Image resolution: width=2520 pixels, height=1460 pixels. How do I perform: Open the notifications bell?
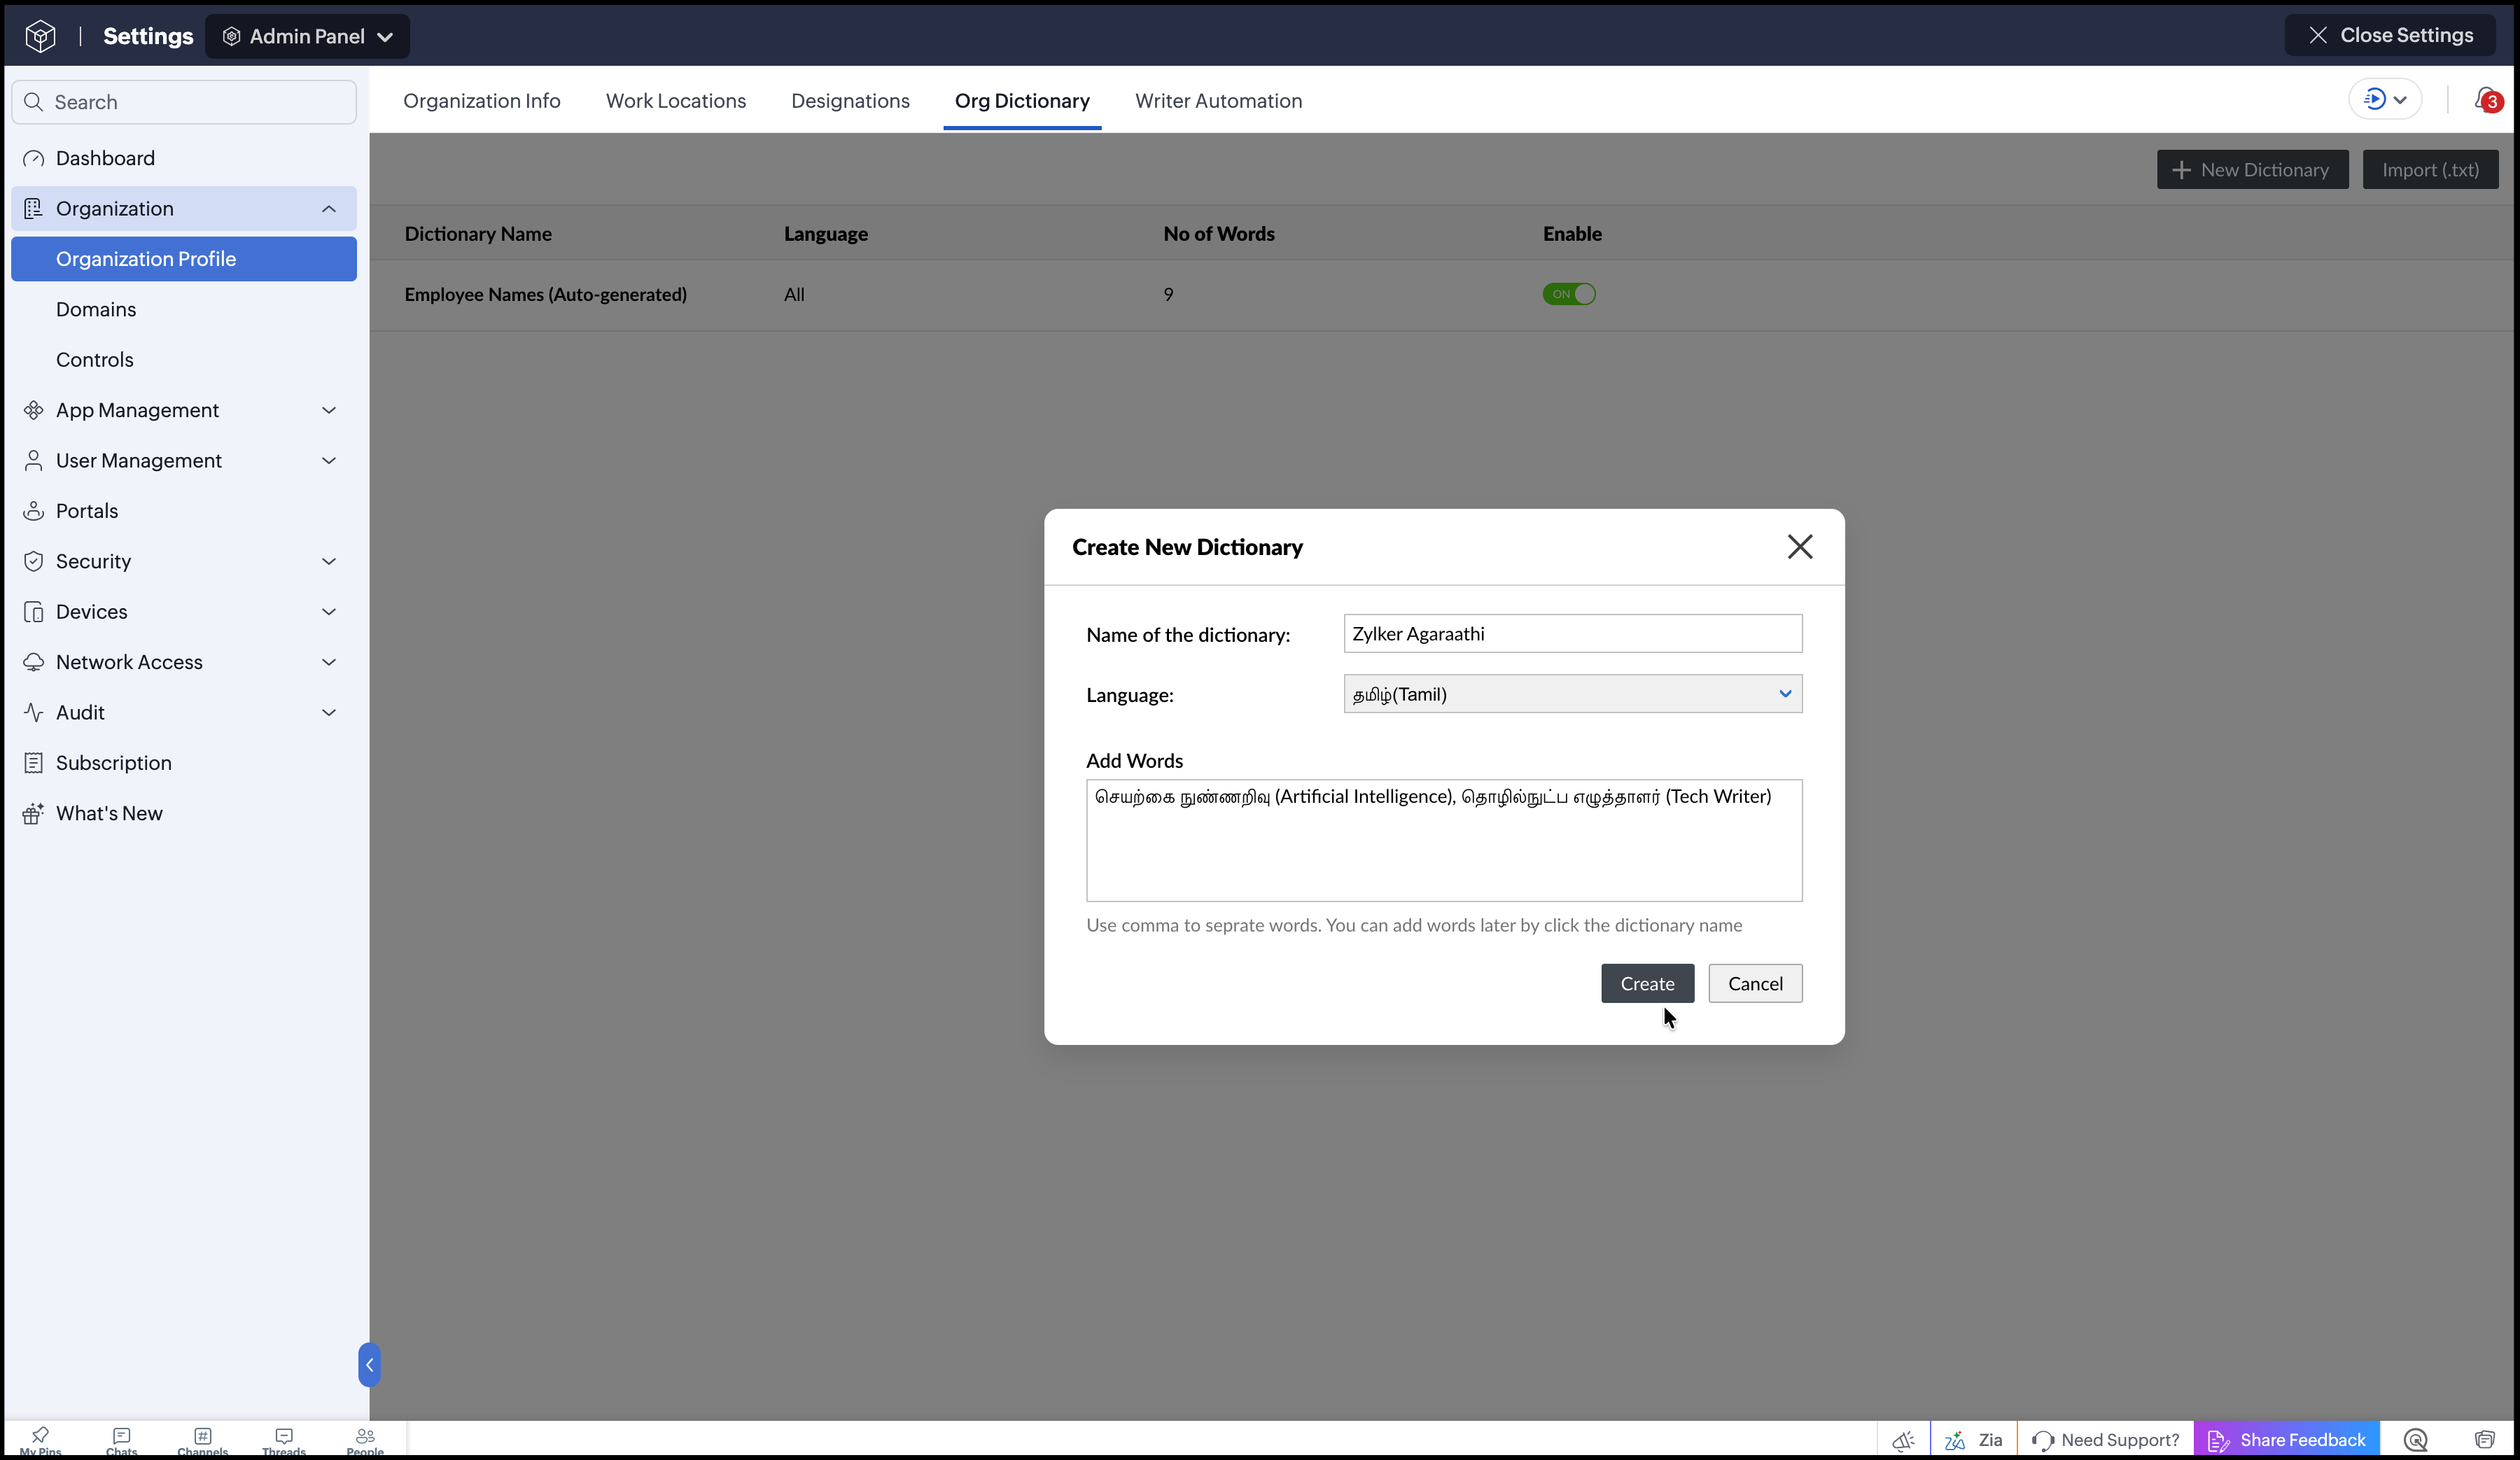(x=2487, y=100)
